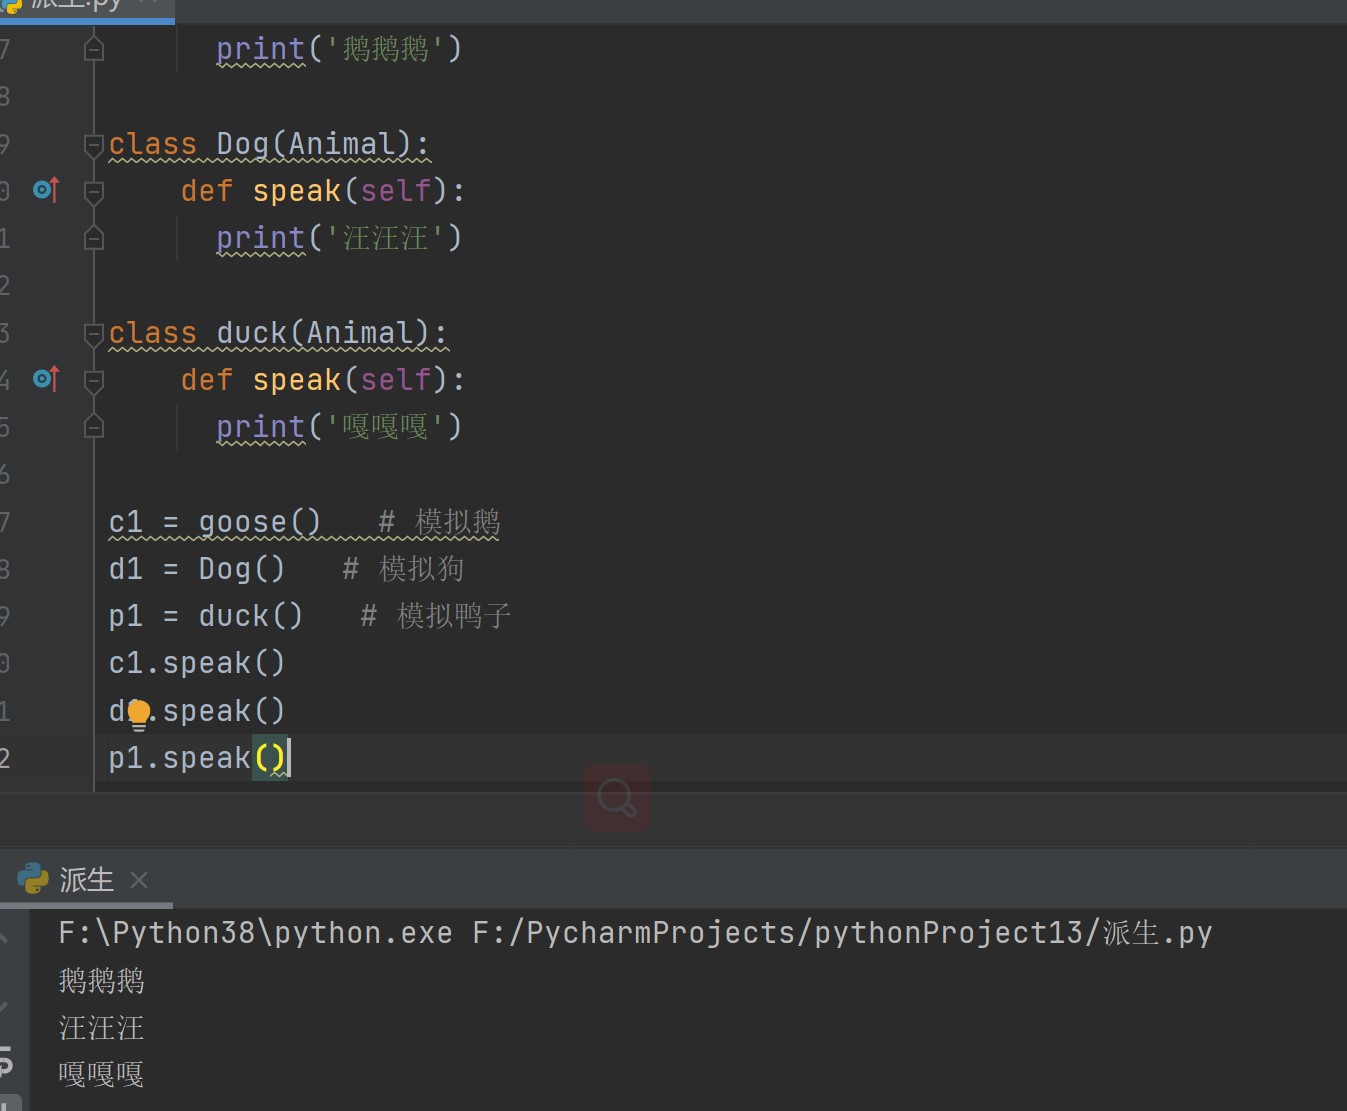Click the python.exe command path in console
Screen dimensions: 1347x1111
[255, 933]
